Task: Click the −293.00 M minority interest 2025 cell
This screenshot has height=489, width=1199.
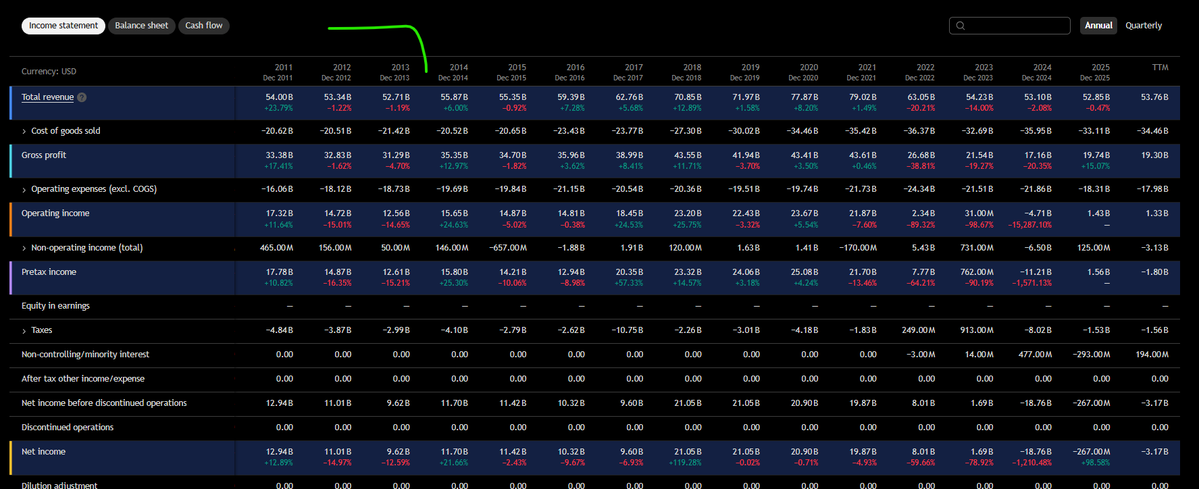Action: 1092,354
